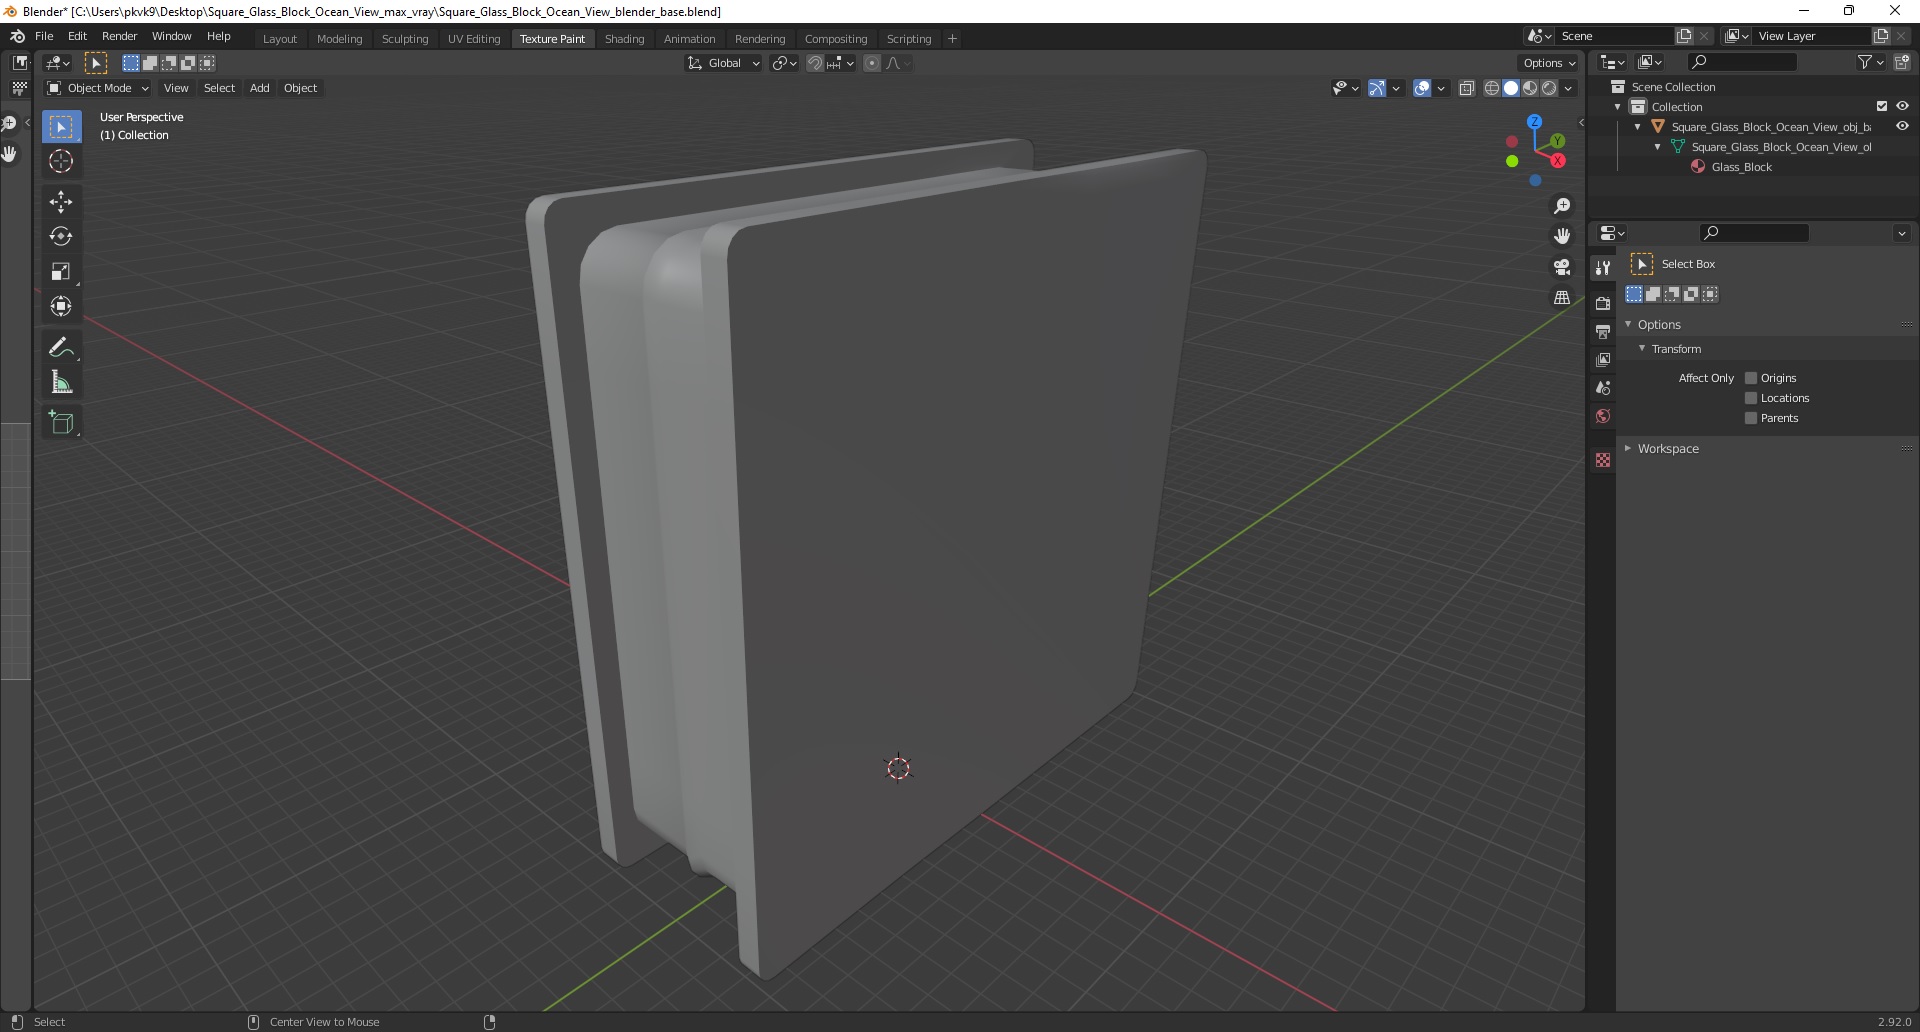Expand the Workspace panel

[x=1628, y=448]
